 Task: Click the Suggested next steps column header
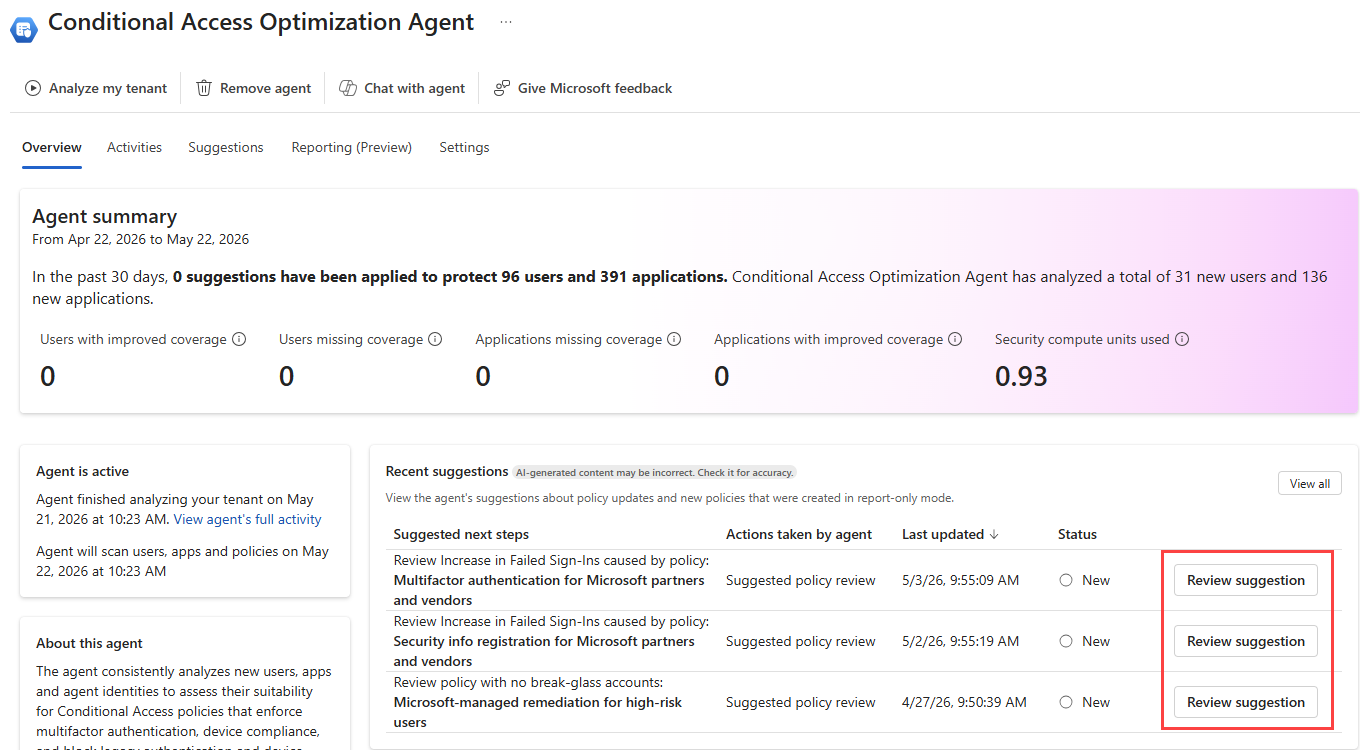coord(461,535)
